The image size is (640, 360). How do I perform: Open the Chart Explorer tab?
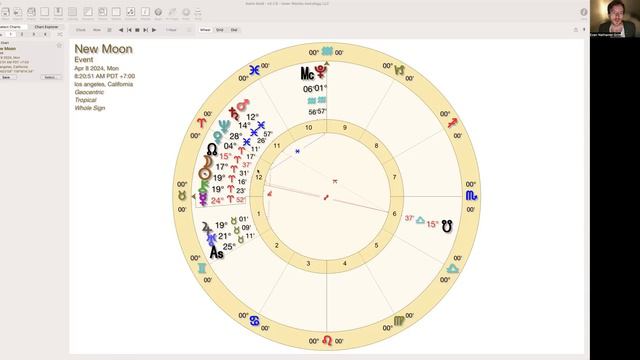(47, 27)
